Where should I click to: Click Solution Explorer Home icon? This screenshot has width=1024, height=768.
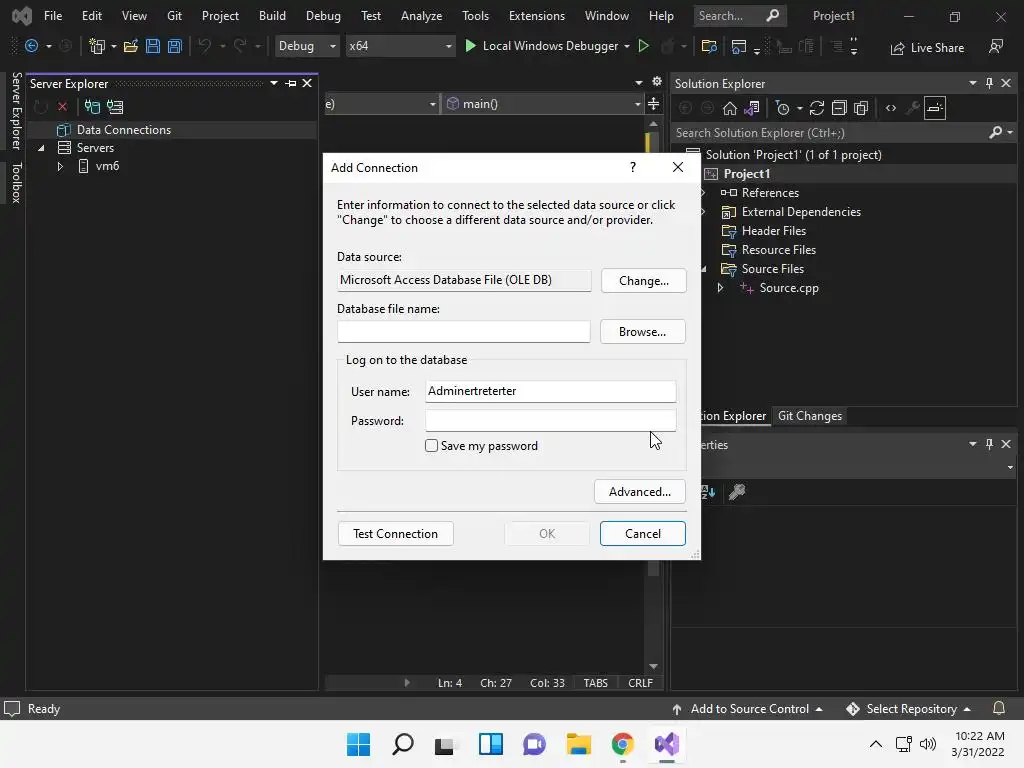(x=729, y=108)
